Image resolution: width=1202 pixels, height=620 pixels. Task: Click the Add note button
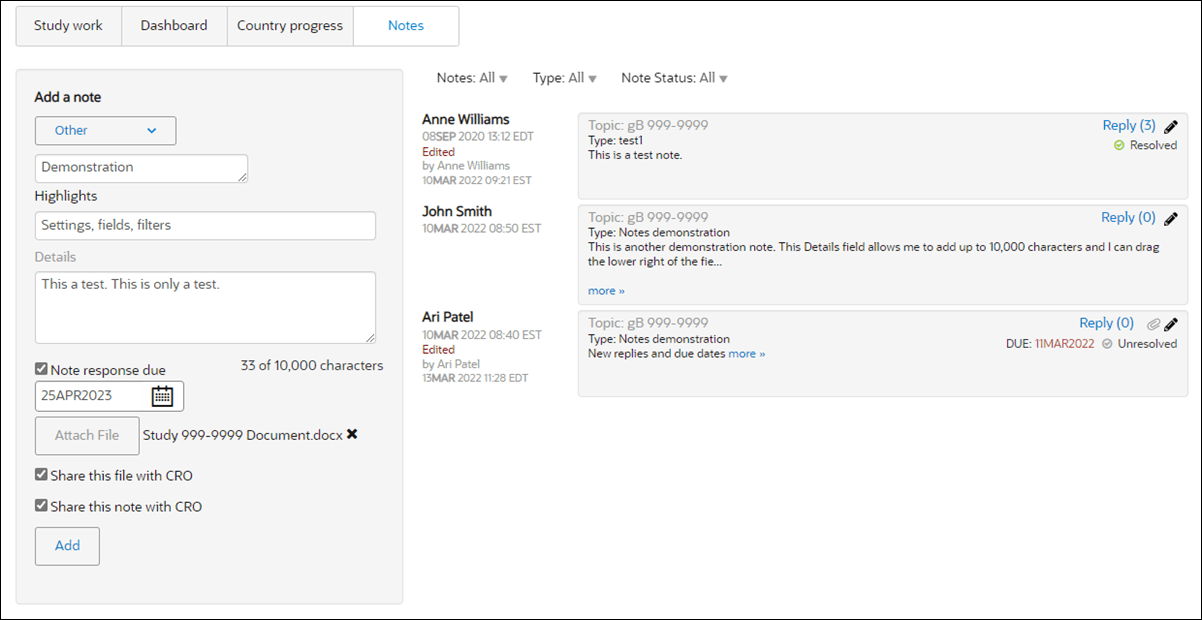pos(67,546)
